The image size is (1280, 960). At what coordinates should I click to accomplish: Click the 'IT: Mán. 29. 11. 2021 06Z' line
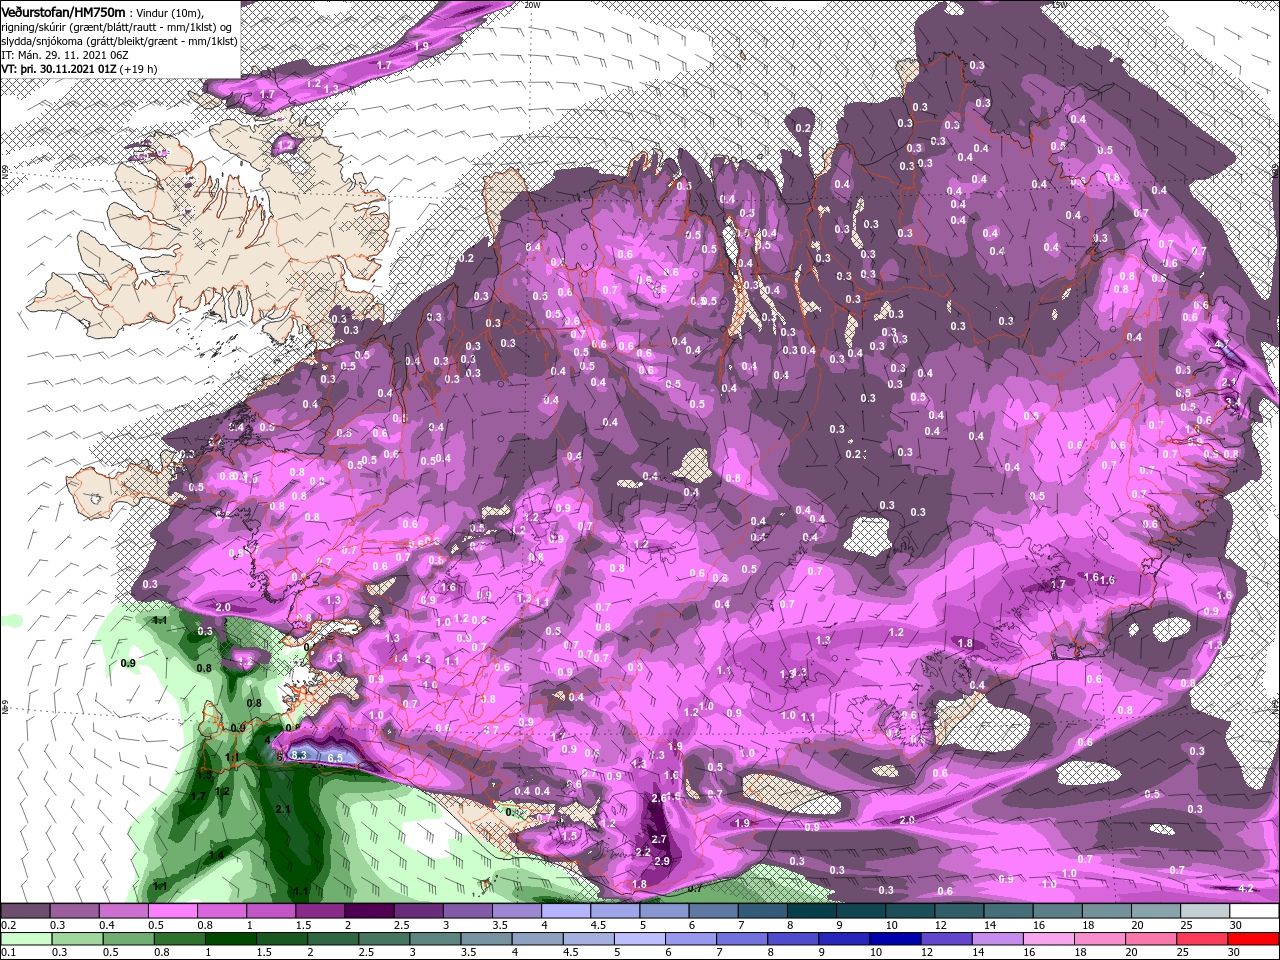tap(67, 54)
